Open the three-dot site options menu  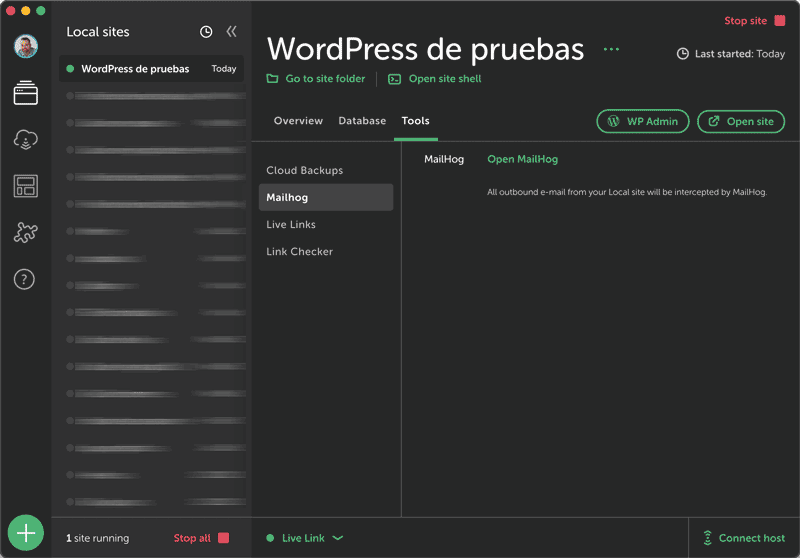click(x=611, y=49)
